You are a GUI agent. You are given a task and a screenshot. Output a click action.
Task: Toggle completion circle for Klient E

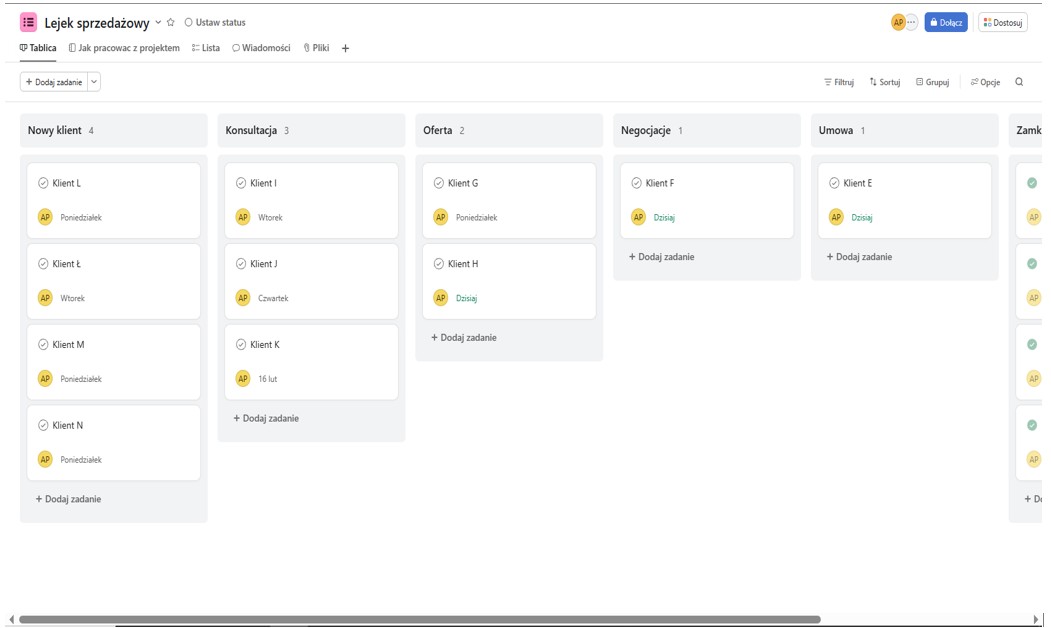click(x=834, y=183)
